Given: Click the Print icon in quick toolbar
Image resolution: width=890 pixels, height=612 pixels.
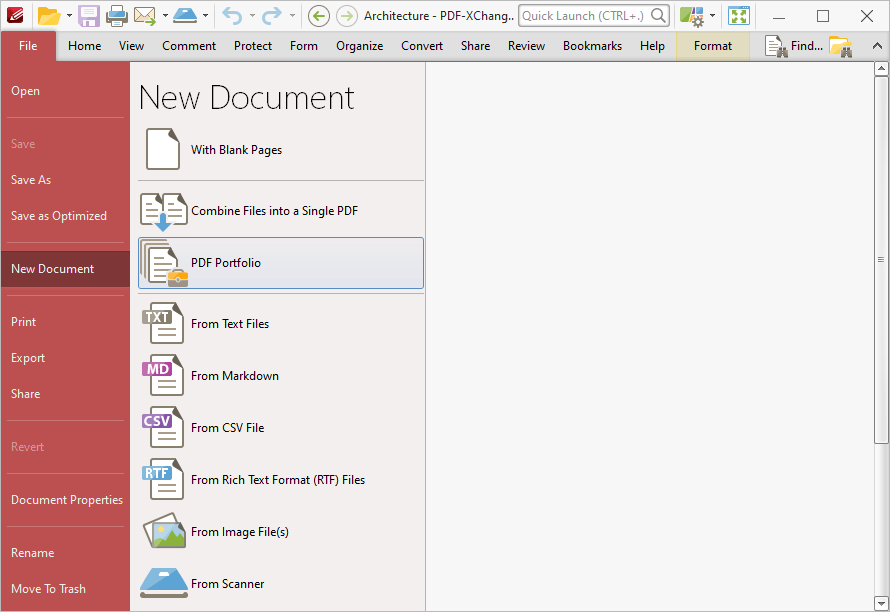Looking at the screenshot, I should click(117, 16).
